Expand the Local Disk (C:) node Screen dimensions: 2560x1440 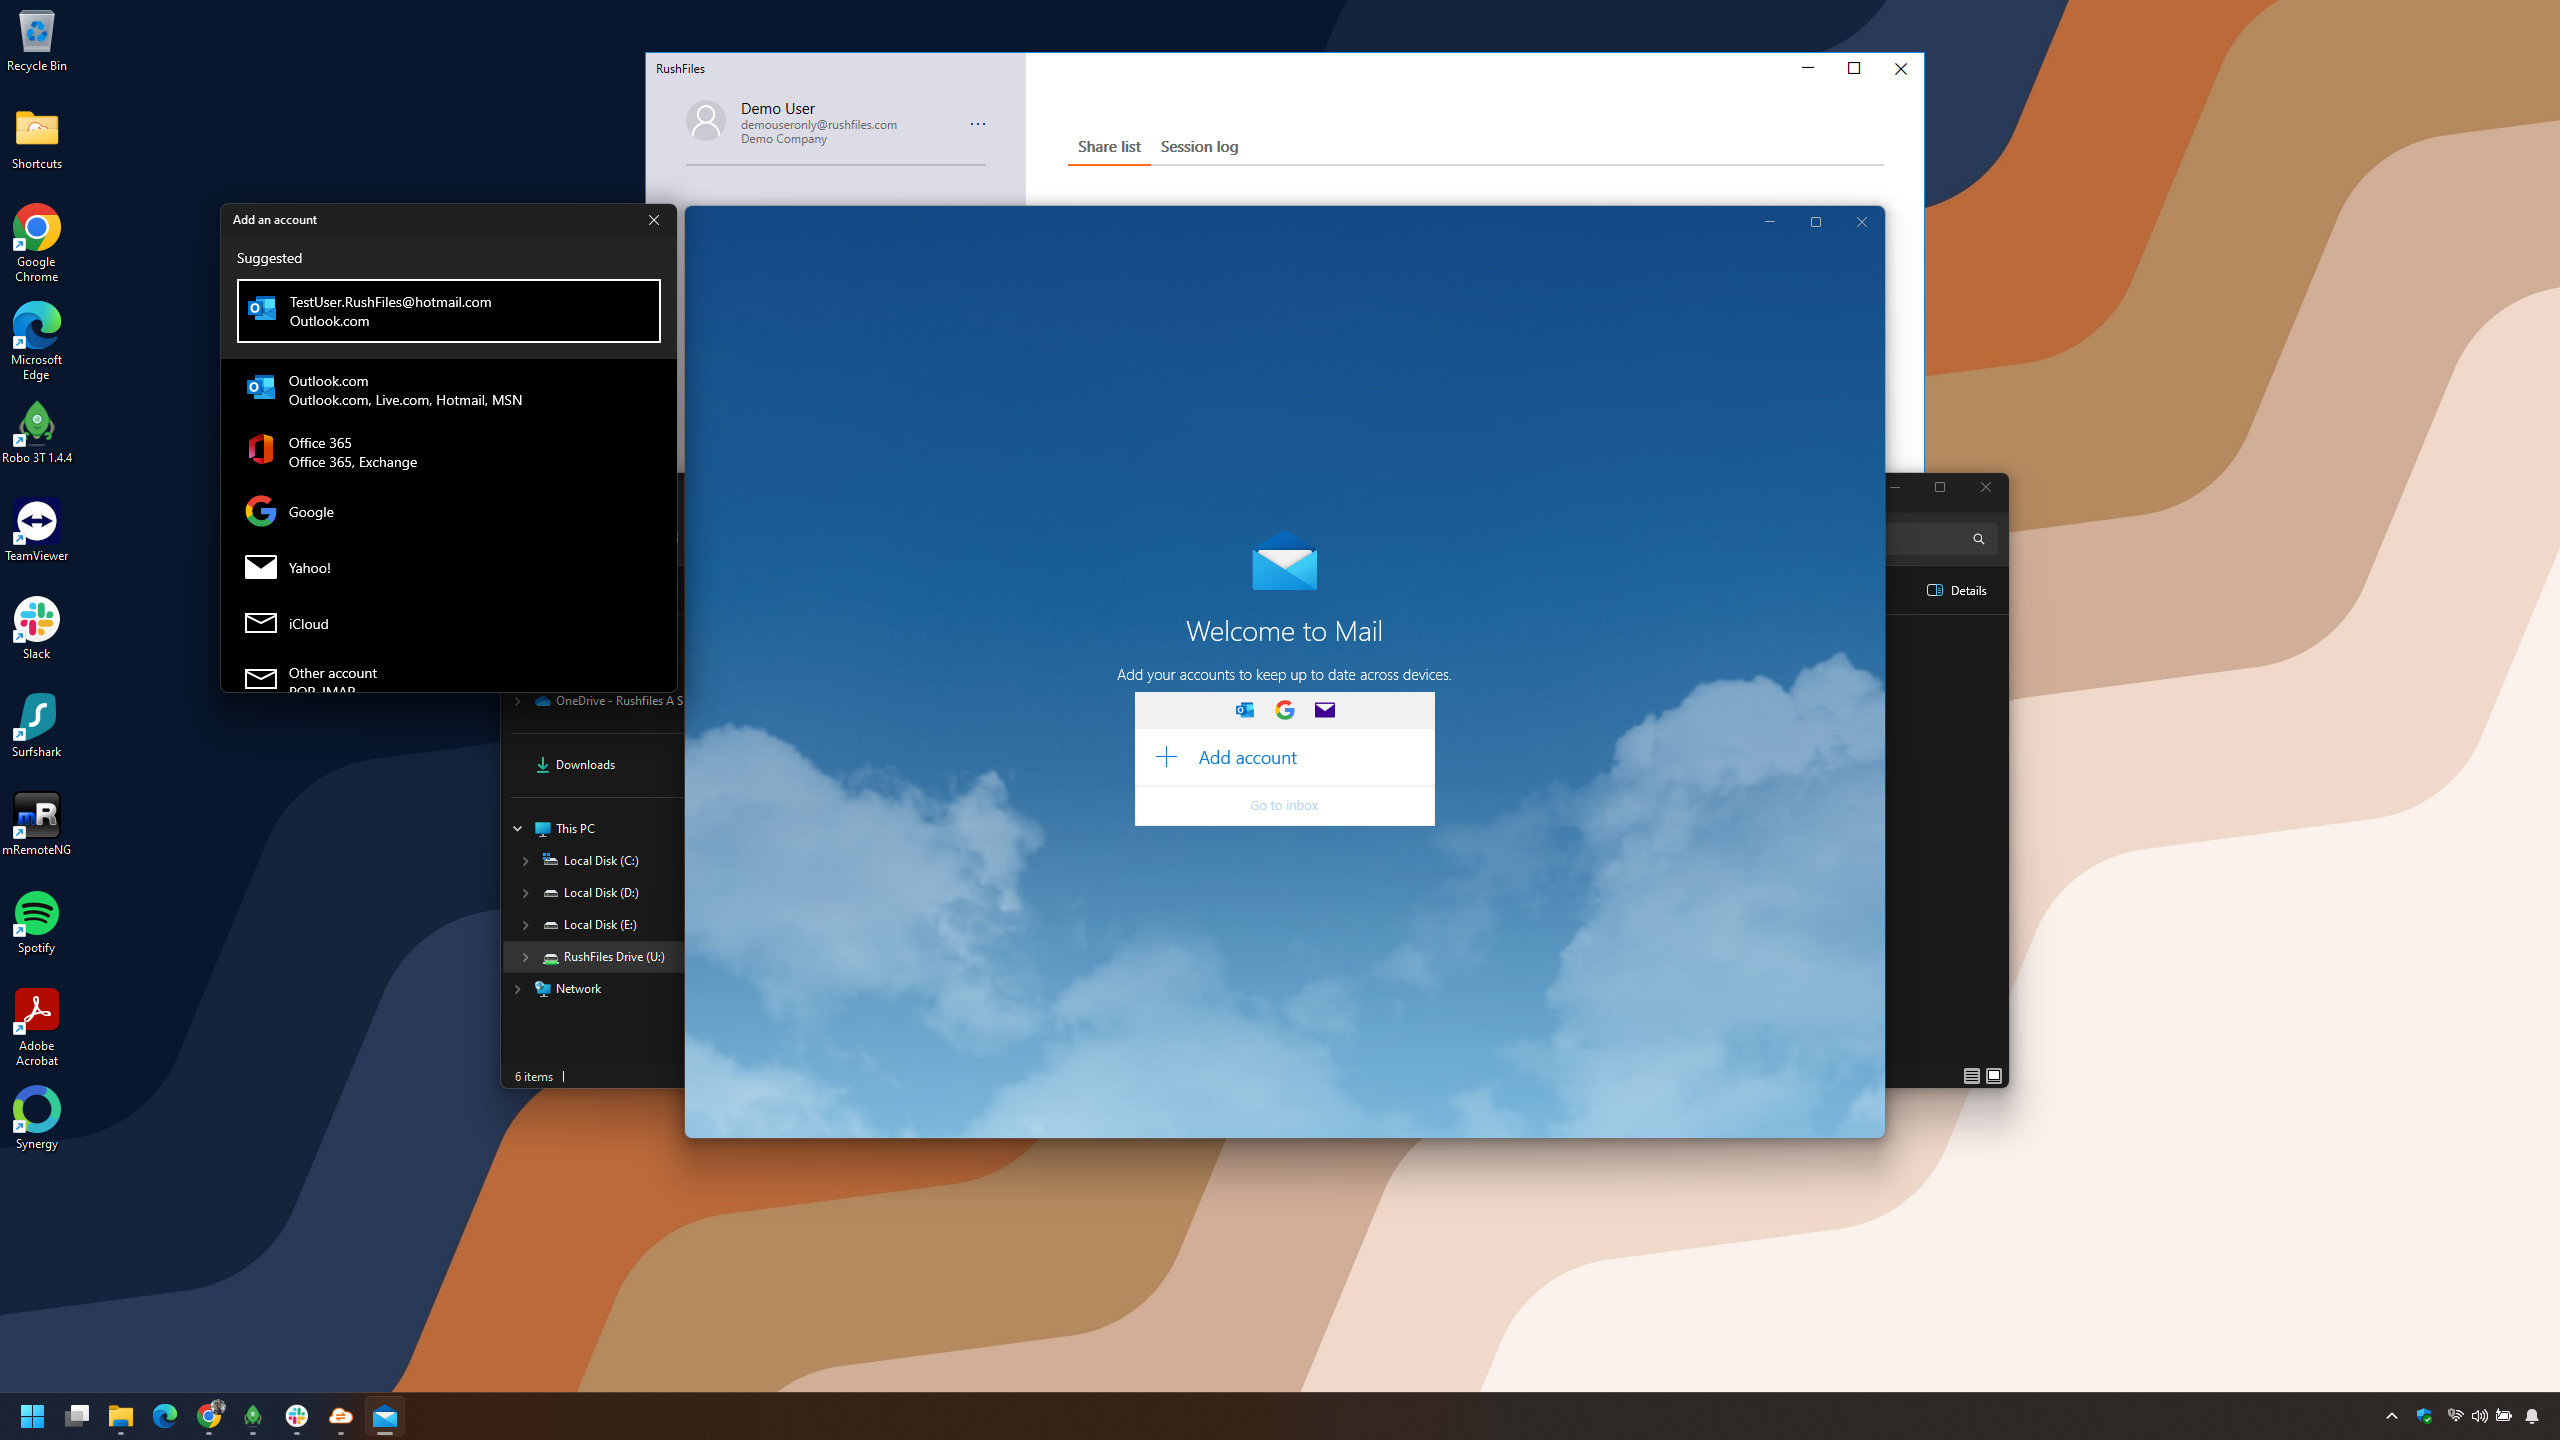(526, 861)
